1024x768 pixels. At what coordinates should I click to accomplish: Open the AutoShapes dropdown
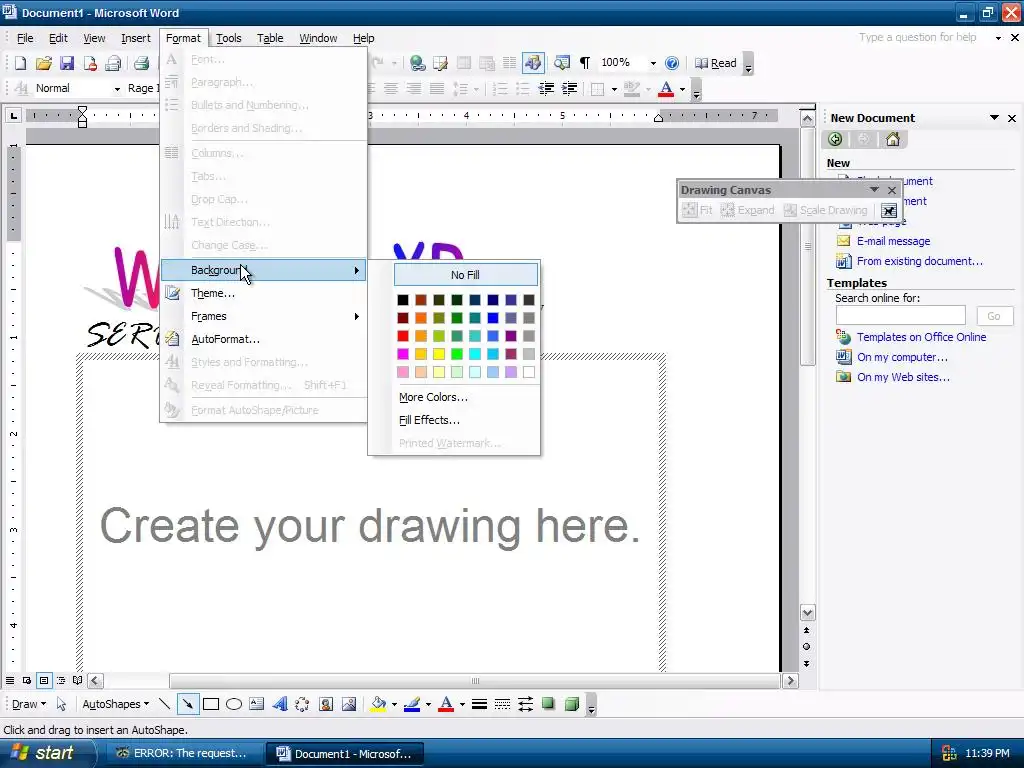coord(115,704)
